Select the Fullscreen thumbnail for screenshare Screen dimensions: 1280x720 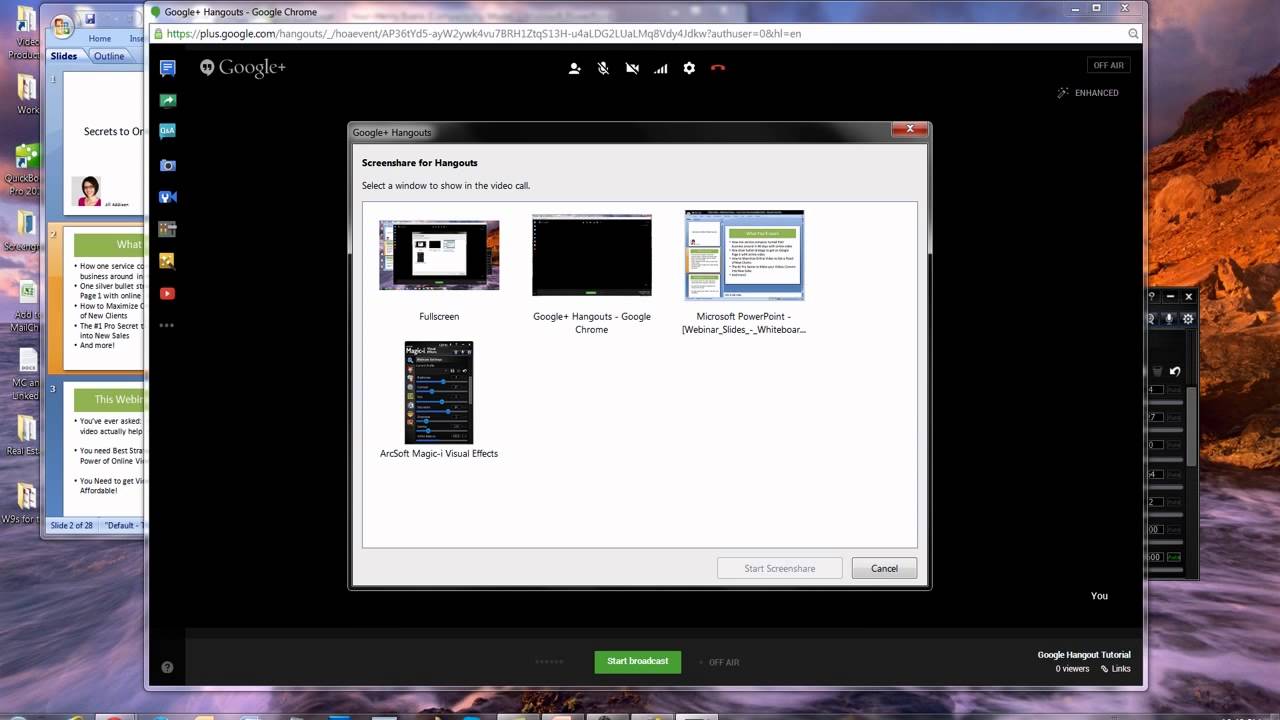[439, 255]
